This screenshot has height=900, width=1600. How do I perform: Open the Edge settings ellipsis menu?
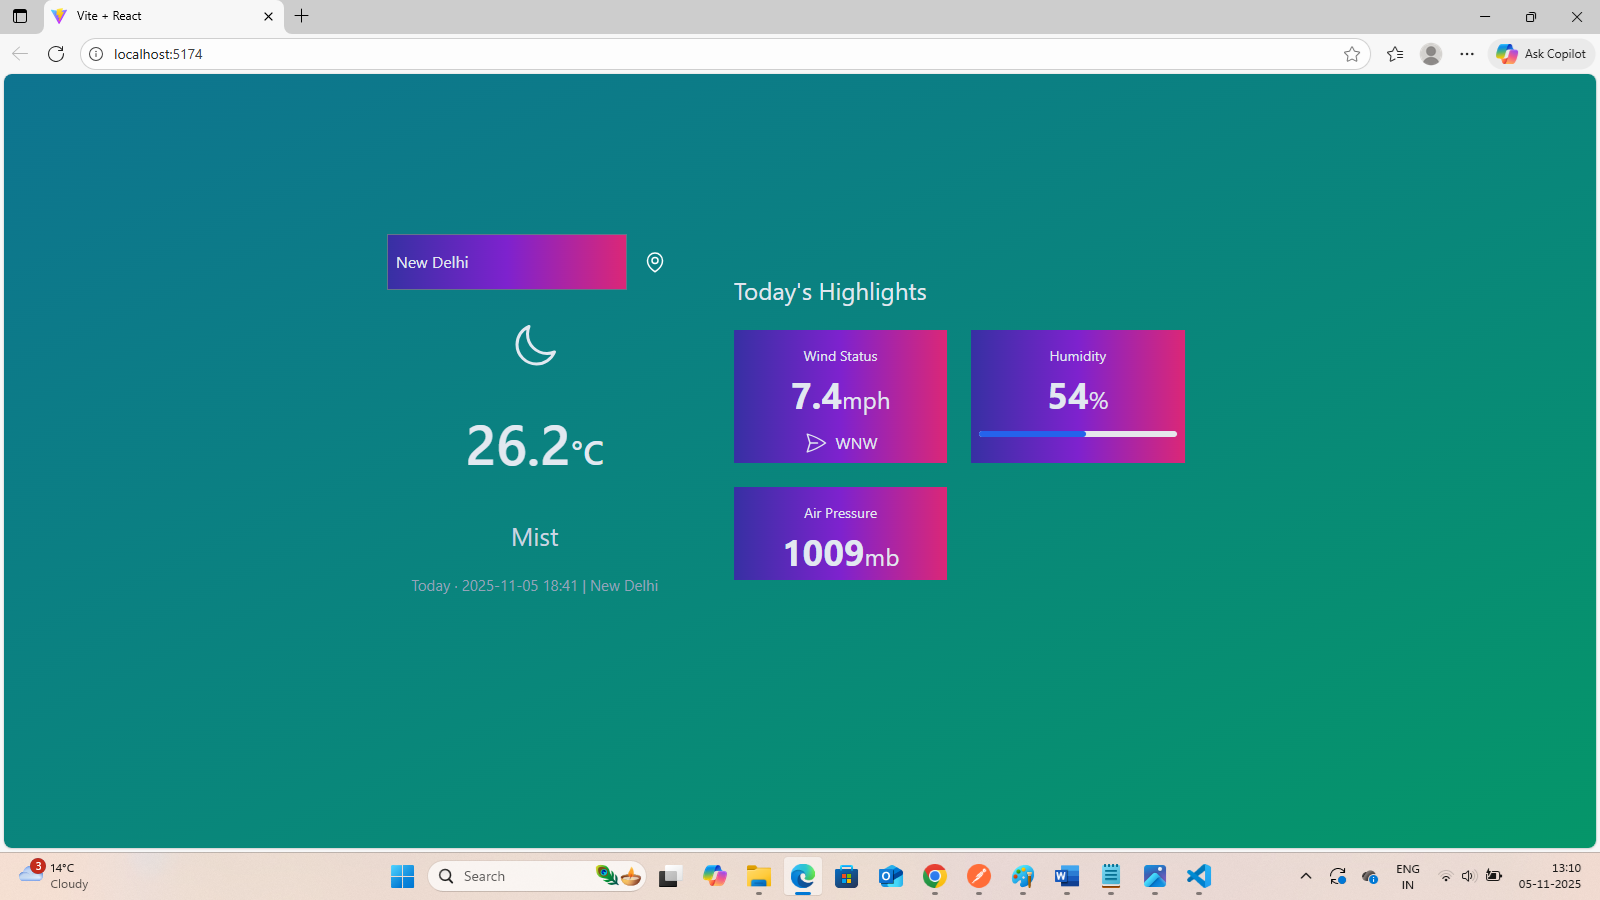[1466, 54]
